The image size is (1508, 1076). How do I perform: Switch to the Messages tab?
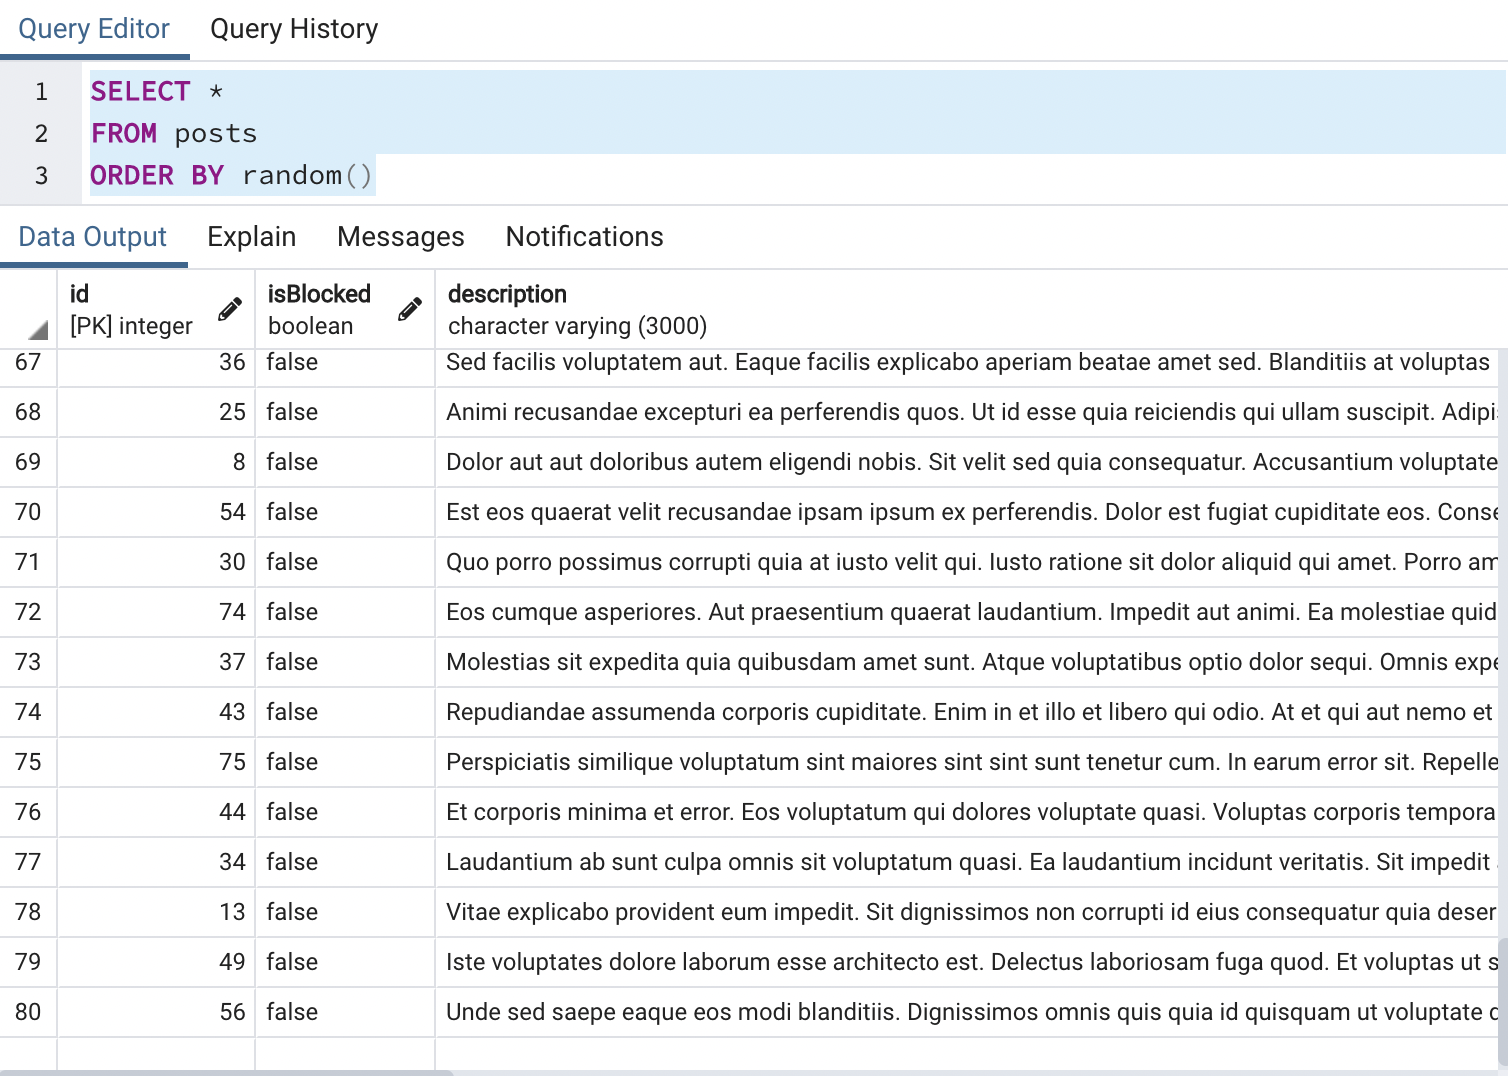click(x=401, y=237)
